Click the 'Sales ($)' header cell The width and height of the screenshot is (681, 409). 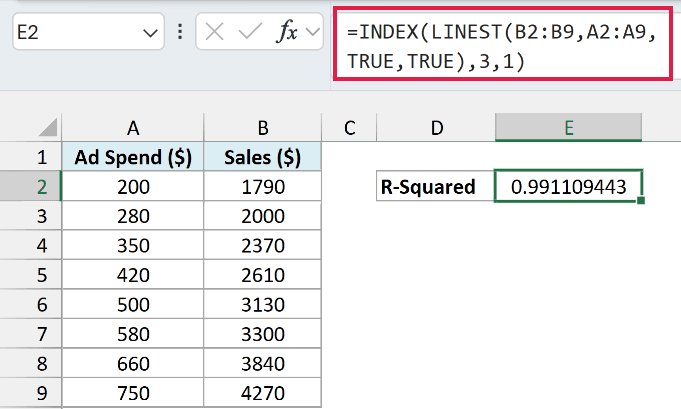click(262, 157)
